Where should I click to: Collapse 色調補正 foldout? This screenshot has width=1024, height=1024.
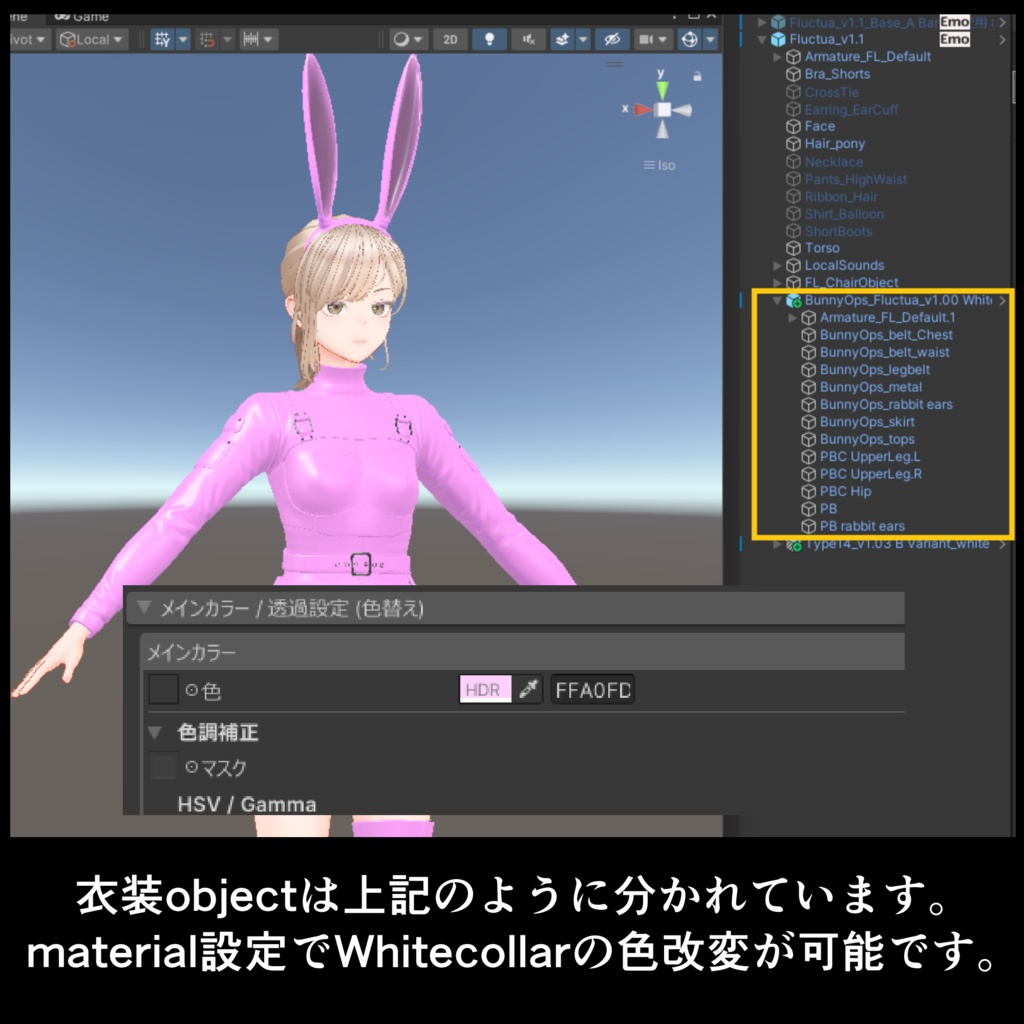(x=155, y=732)
